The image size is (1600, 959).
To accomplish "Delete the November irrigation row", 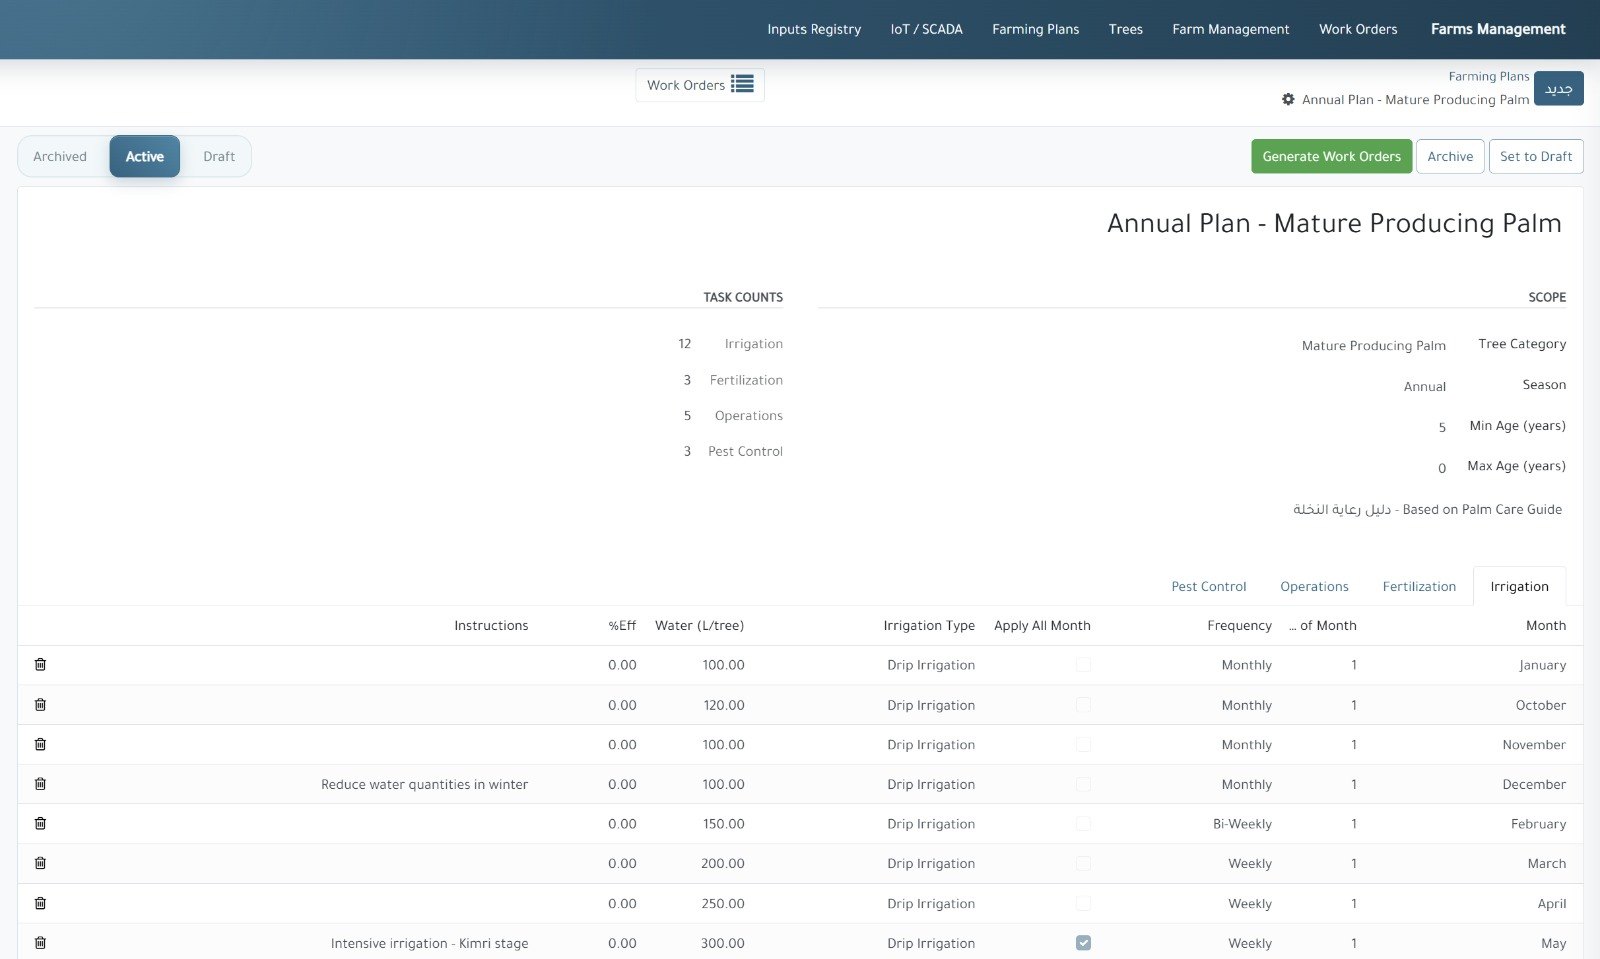I will (40, 744).
